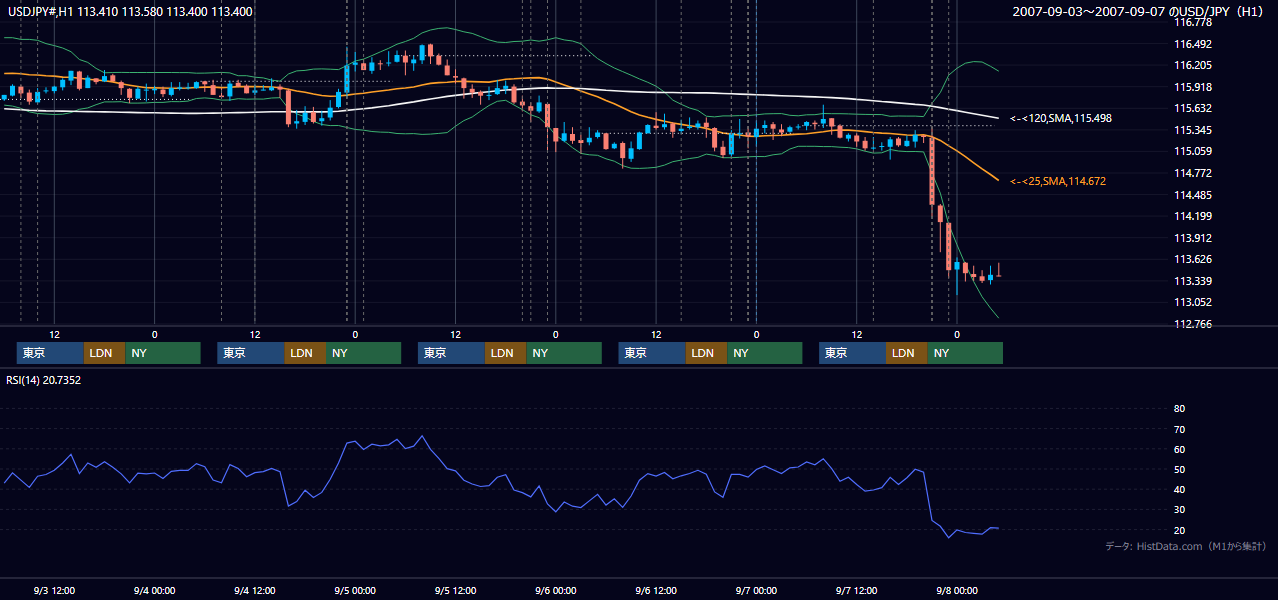Click price axis value 113.052
Screen dimensions: 1278x600
tap(1193, 302)
